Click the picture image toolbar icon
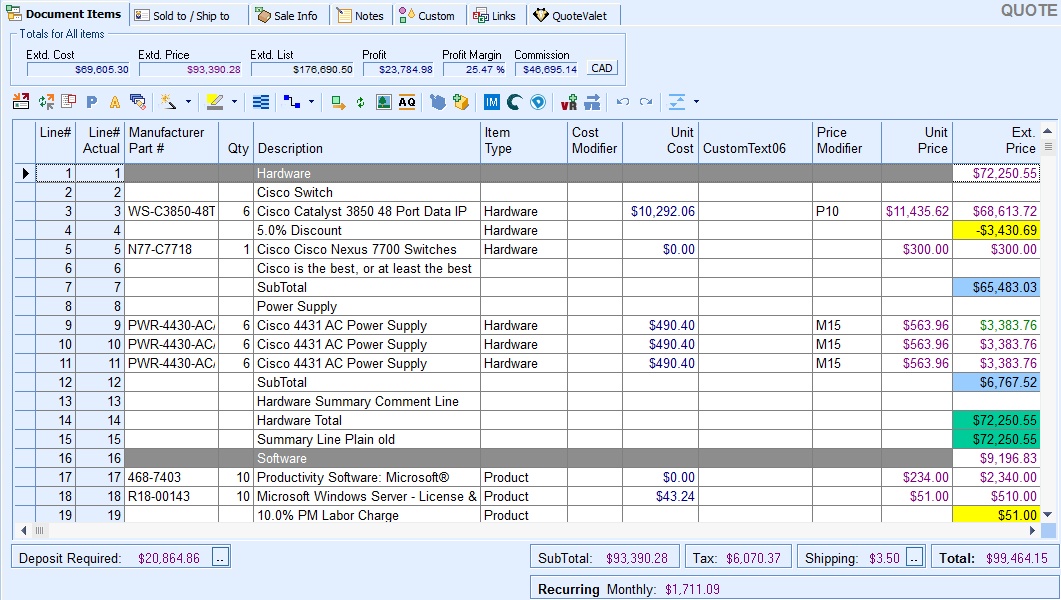The height and width of the screenshot is (600, 1061). tap(384, 102)
